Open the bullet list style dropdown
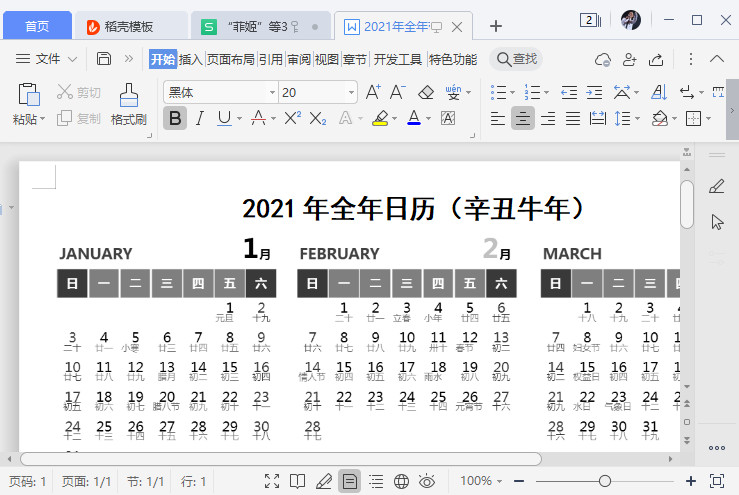The image size is (739, 495). click(512, 92)
